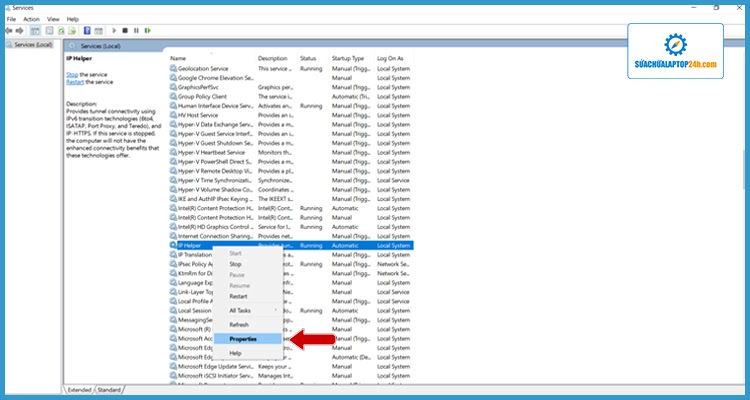Choose Properties from the context menu
This screenshot has height=400, width=750.
pyautogui.click(x=243, y=339)
